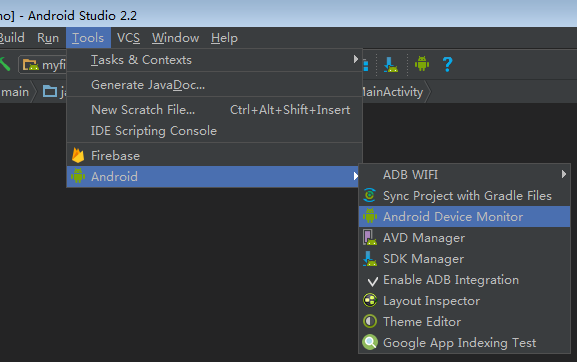The width and height of the screenshot is (577, 362).
Task: Click the Firebase flame icon
Action: pyautogui.click(x=78, y=156)
